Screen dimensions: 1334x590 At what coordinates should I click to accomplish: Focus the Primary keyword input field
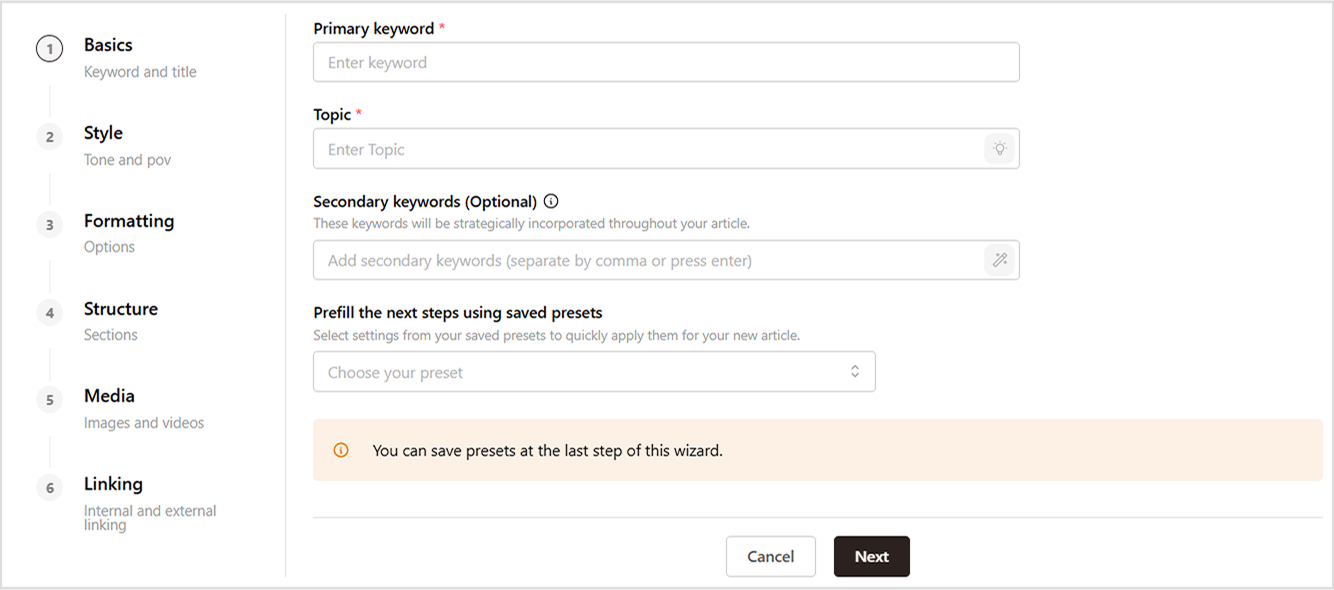coord(666,62)
